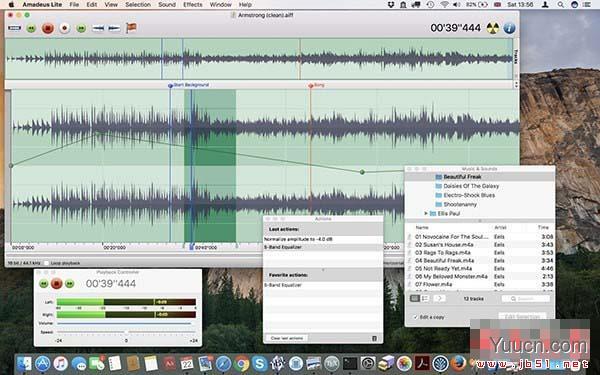Click the Edit Selection button
This screenshot has height=375, width=600.
(x=522, y=317)
